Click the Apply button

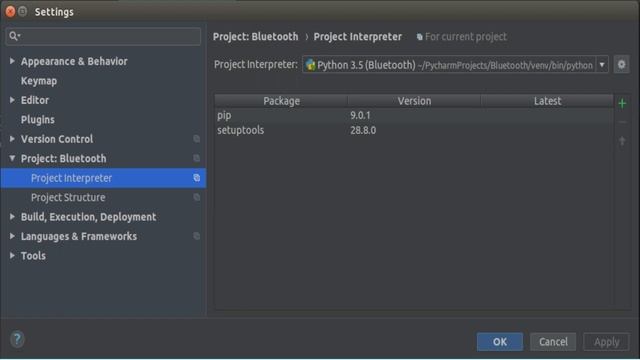(607, 342)
